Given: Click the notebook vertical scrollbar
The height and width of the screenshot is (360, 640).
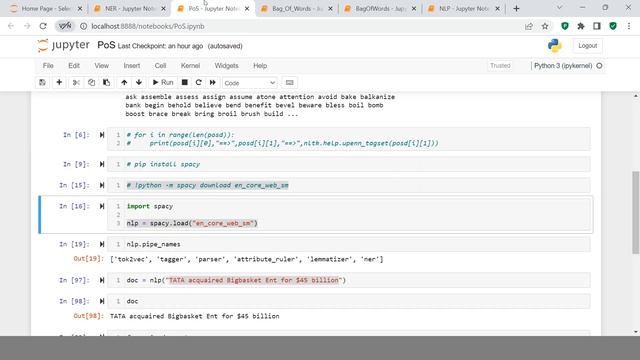Looking at the screenshot, I should coord(636,212).
